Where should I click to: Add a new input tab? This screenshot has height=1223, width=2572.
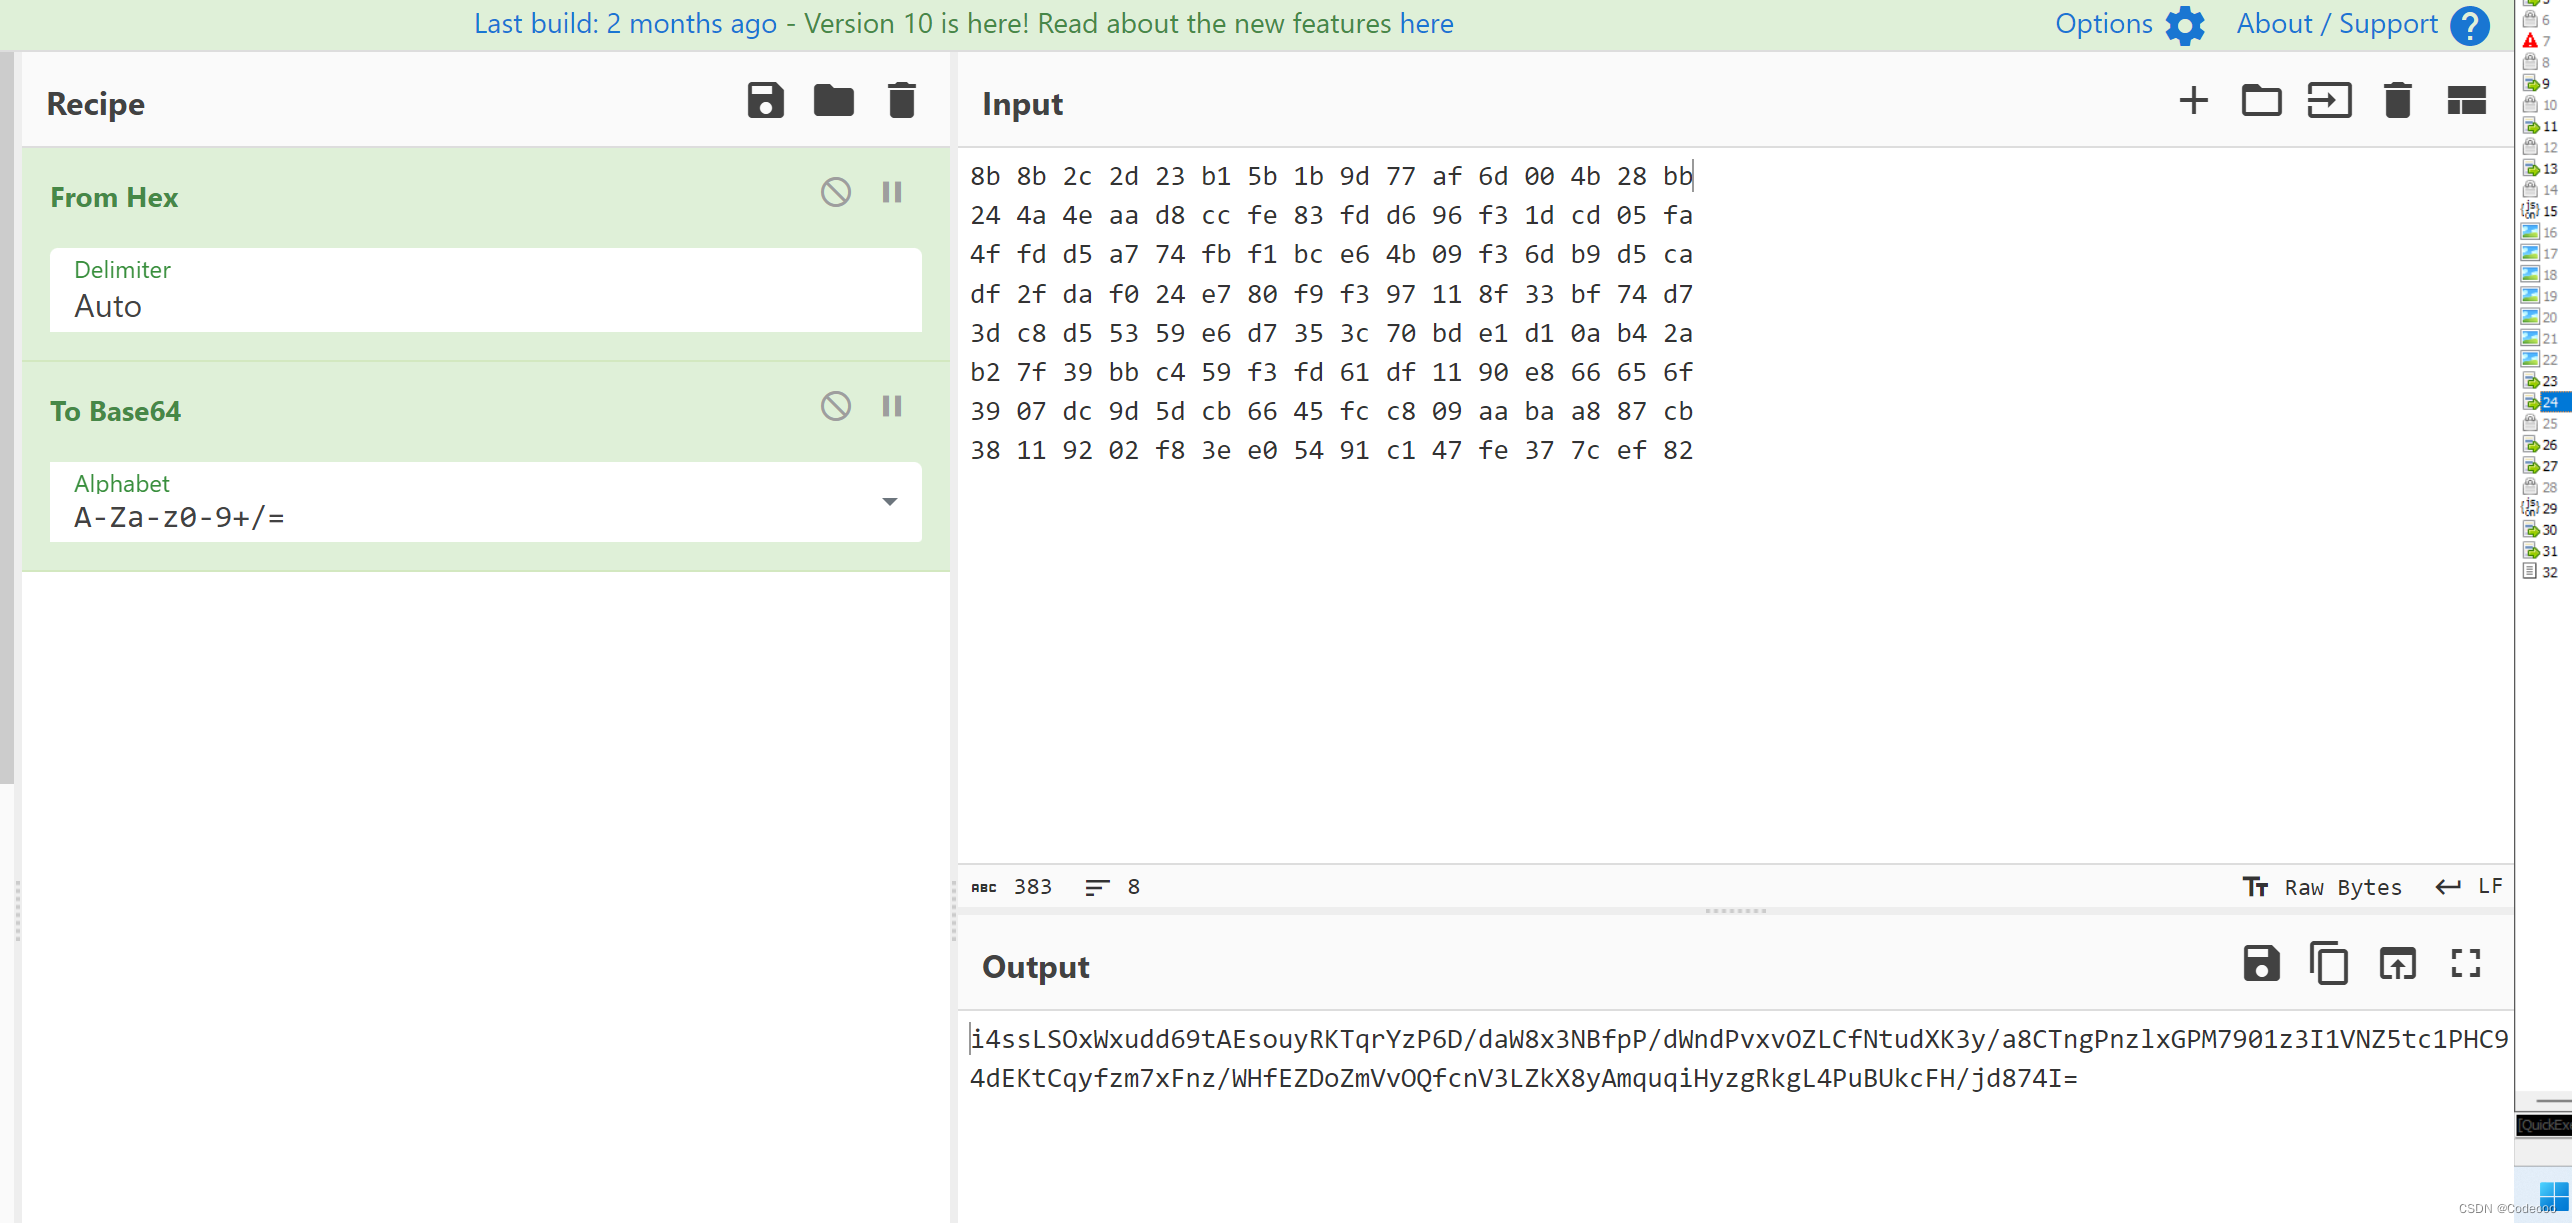pos(2193,101)
